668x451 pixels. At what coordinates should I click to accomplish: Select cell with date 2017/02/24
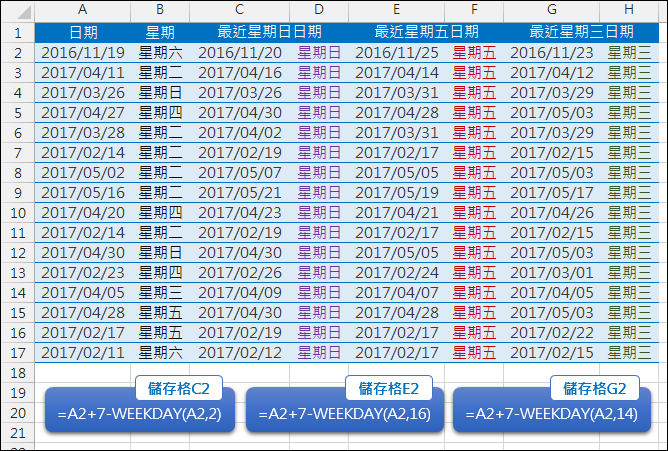(397, 273)
